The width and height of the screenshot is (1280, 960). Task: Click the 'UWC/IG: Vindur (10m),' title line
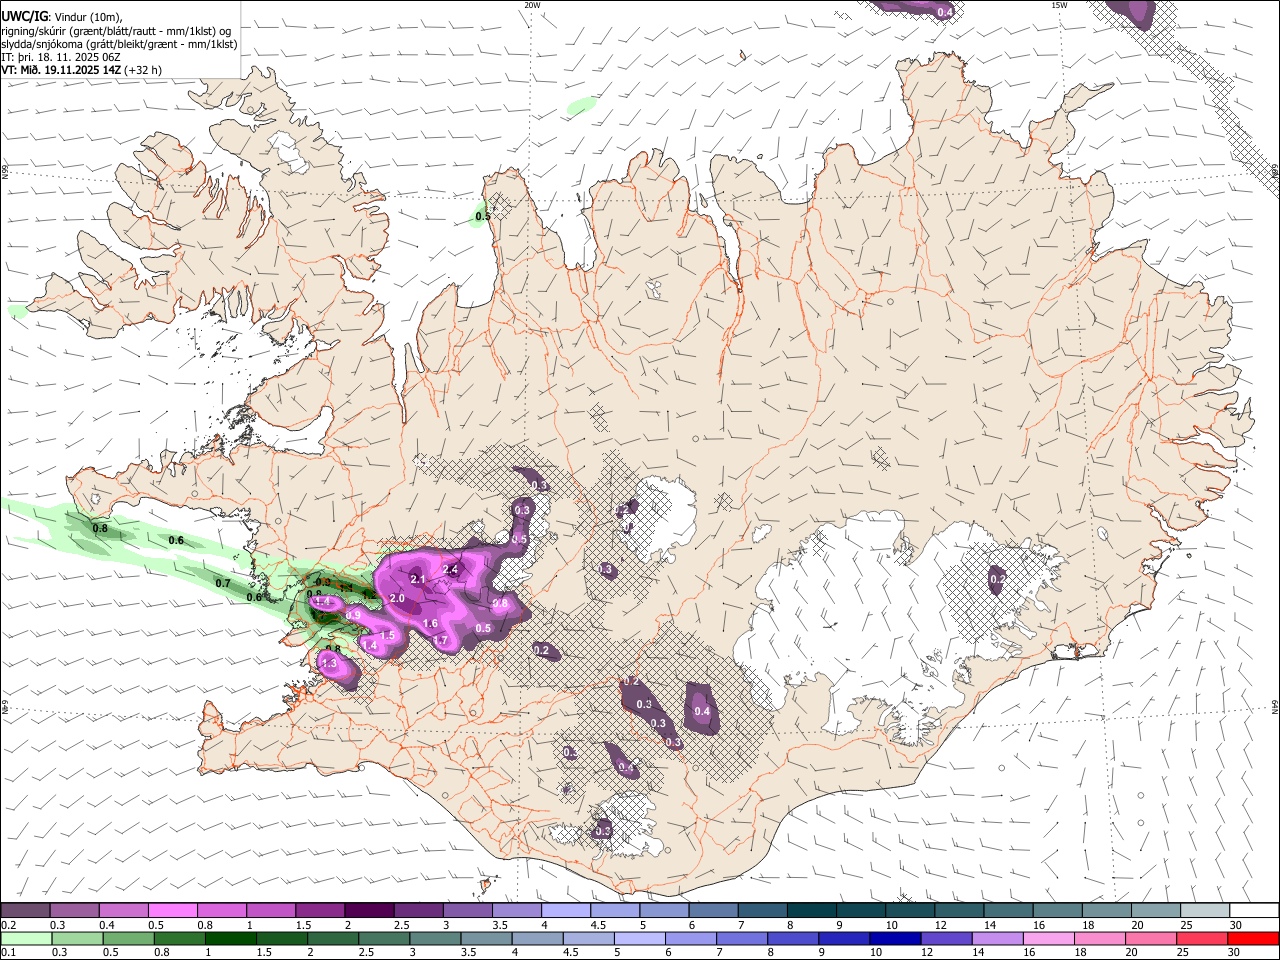point(62,17)
